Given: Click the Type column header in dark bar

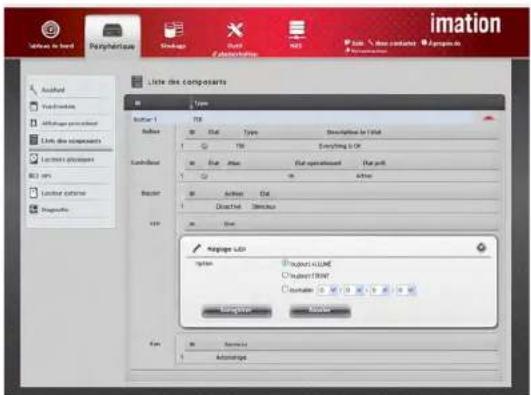Looking at the screenshot, I should (x=201, y=103).
